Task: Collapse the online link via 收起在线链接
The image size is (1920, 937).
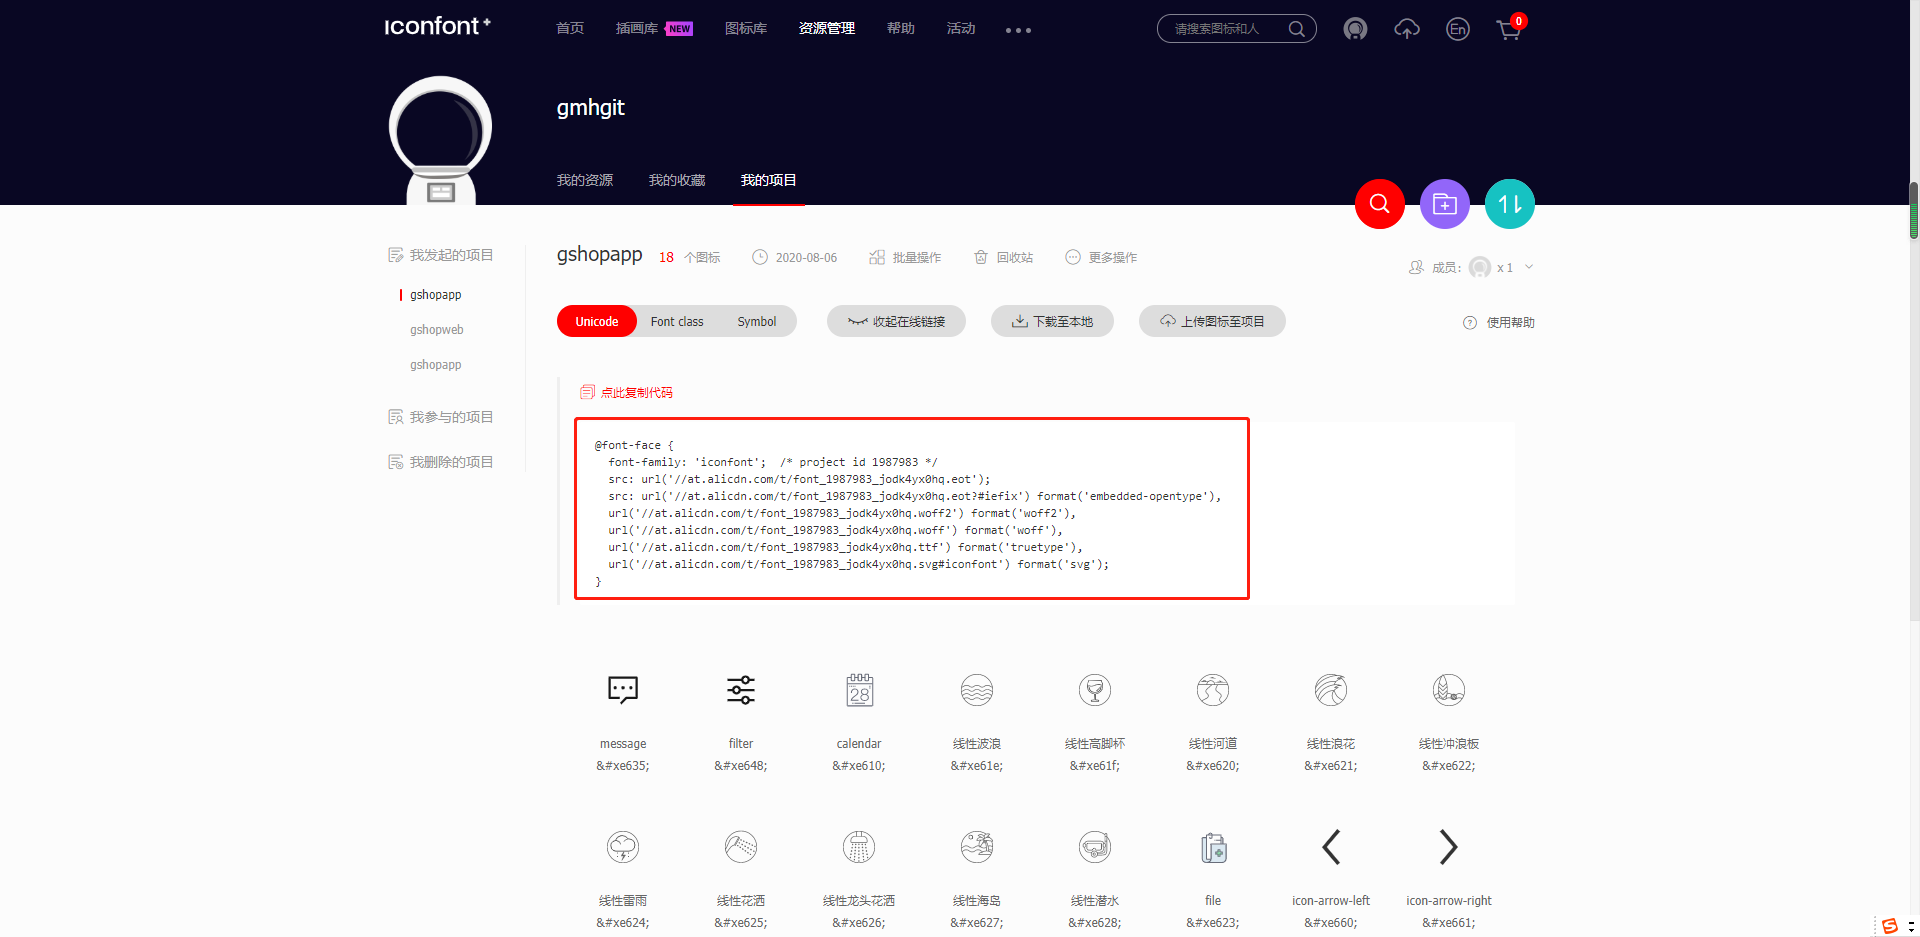Action: [x=896, y=321]
